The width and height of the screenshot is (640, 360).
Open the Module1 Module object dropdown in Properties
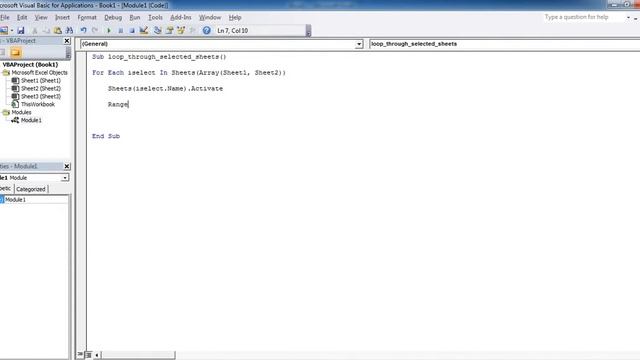pos(65,178)
